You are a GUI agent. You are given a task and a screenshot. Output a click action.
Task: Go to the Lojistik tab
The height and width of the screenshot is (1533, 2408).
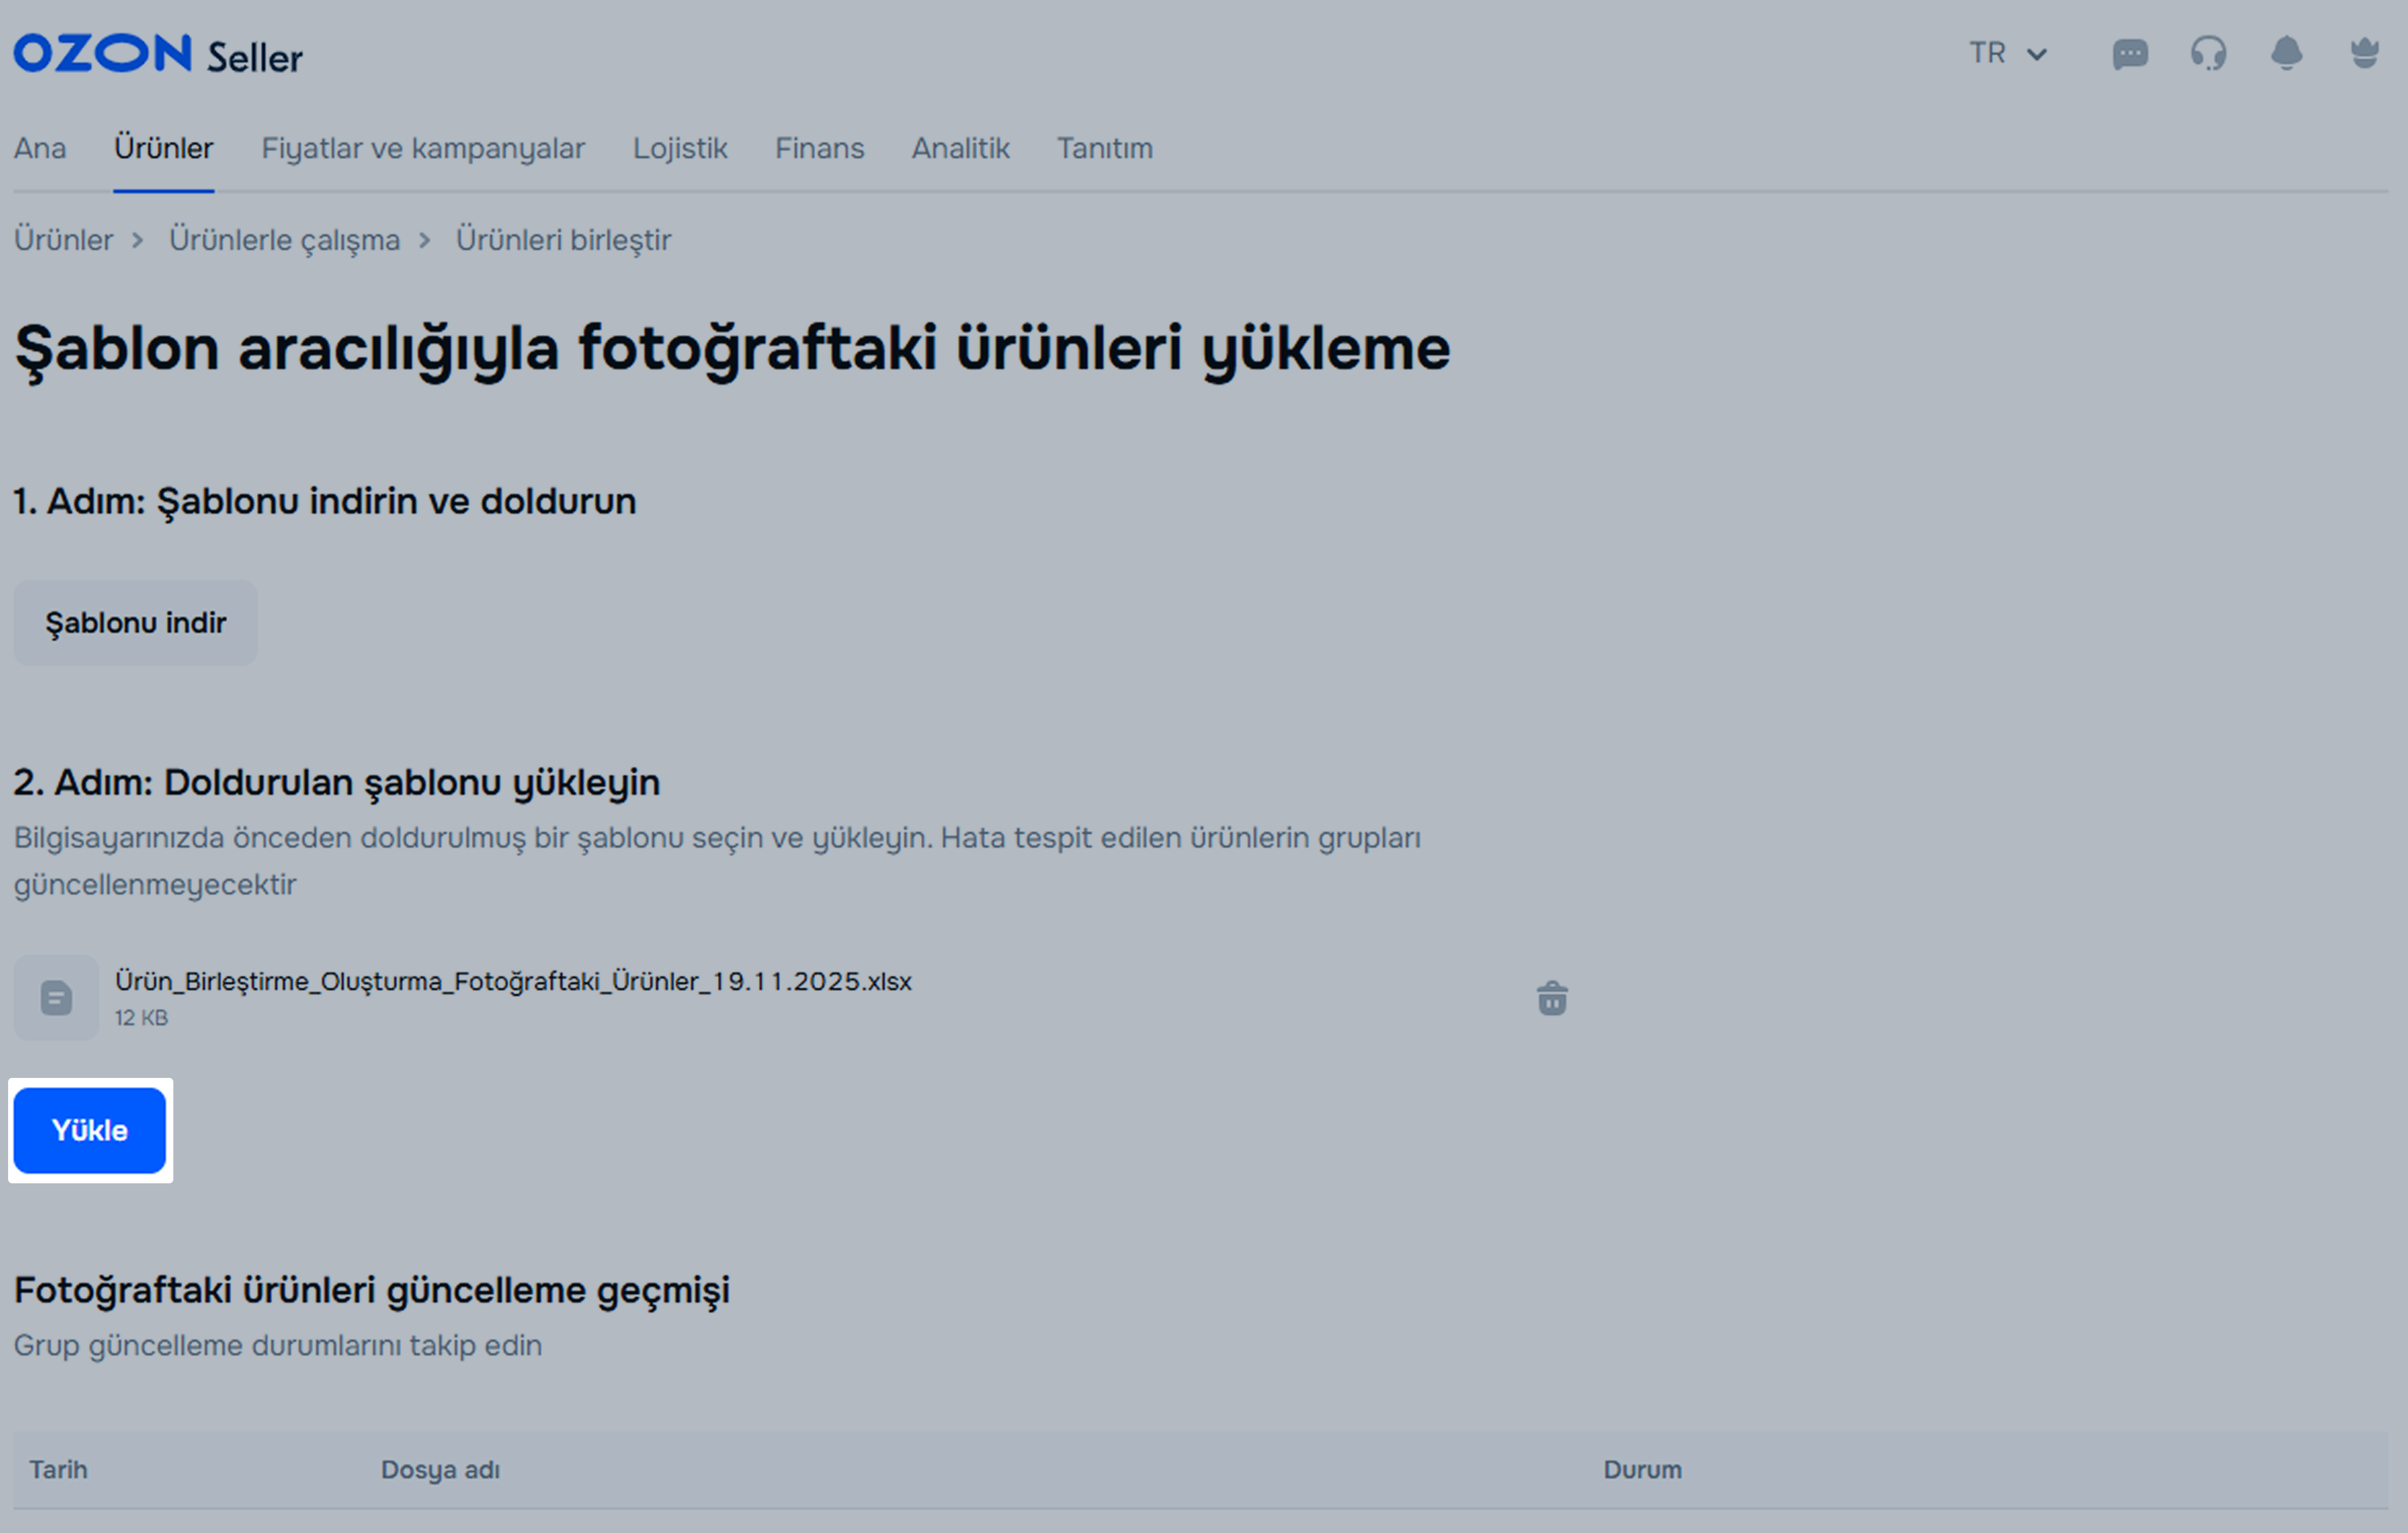click(x=680, y=149)
